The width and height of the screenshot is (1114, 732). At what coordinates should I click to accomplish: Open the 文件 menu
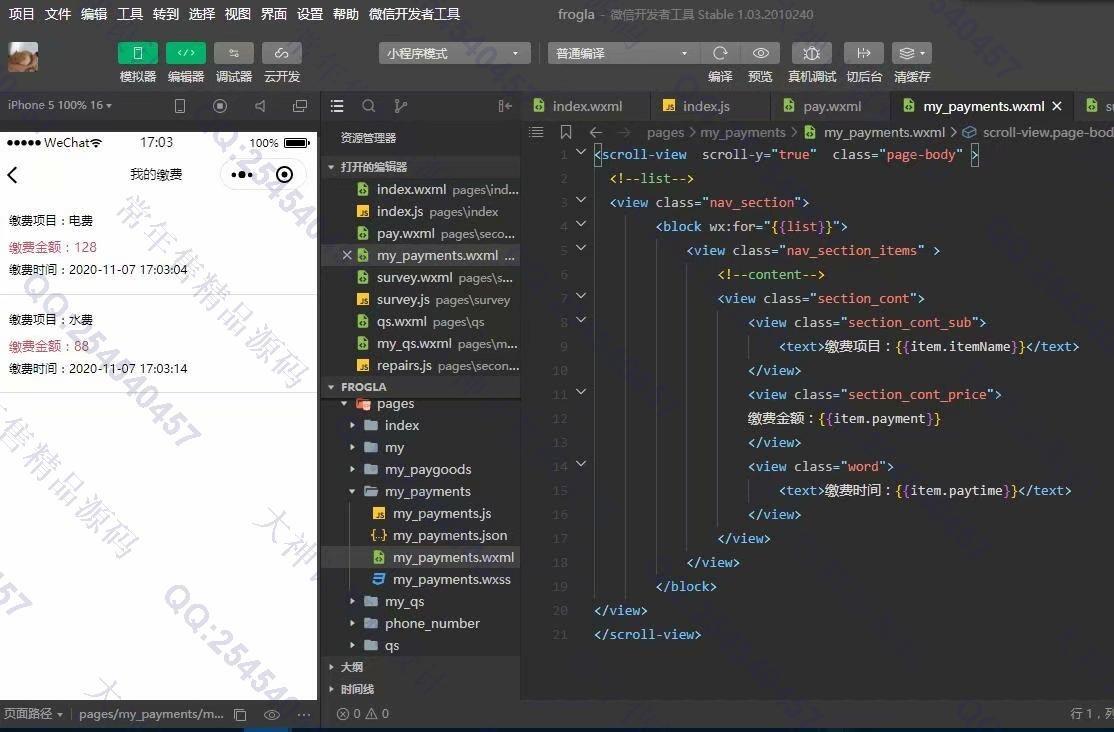click(x=58, y=14)
